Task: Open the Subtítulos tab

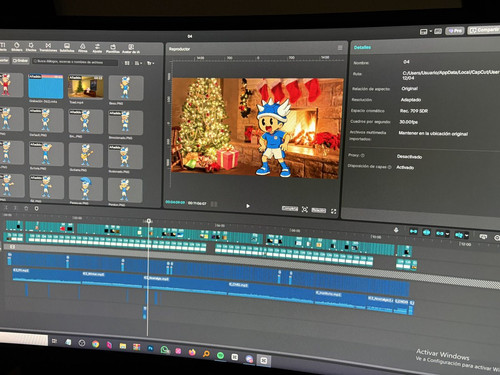Action: coord(67,47)
